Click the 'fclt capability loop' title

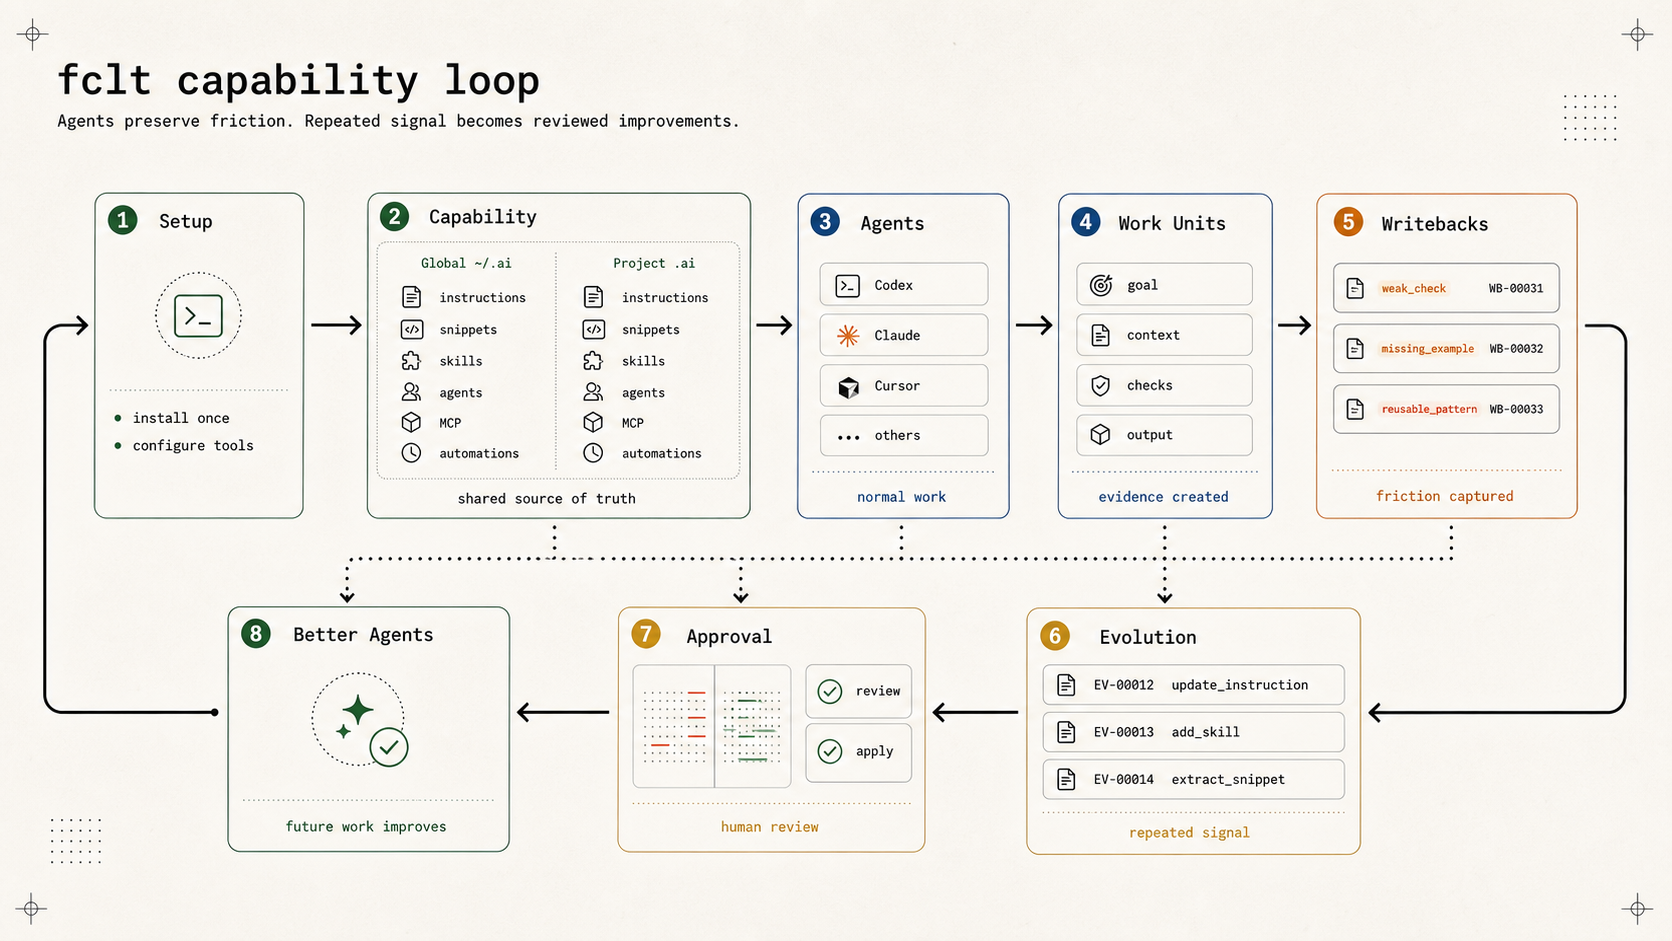(x=298, y=79)
